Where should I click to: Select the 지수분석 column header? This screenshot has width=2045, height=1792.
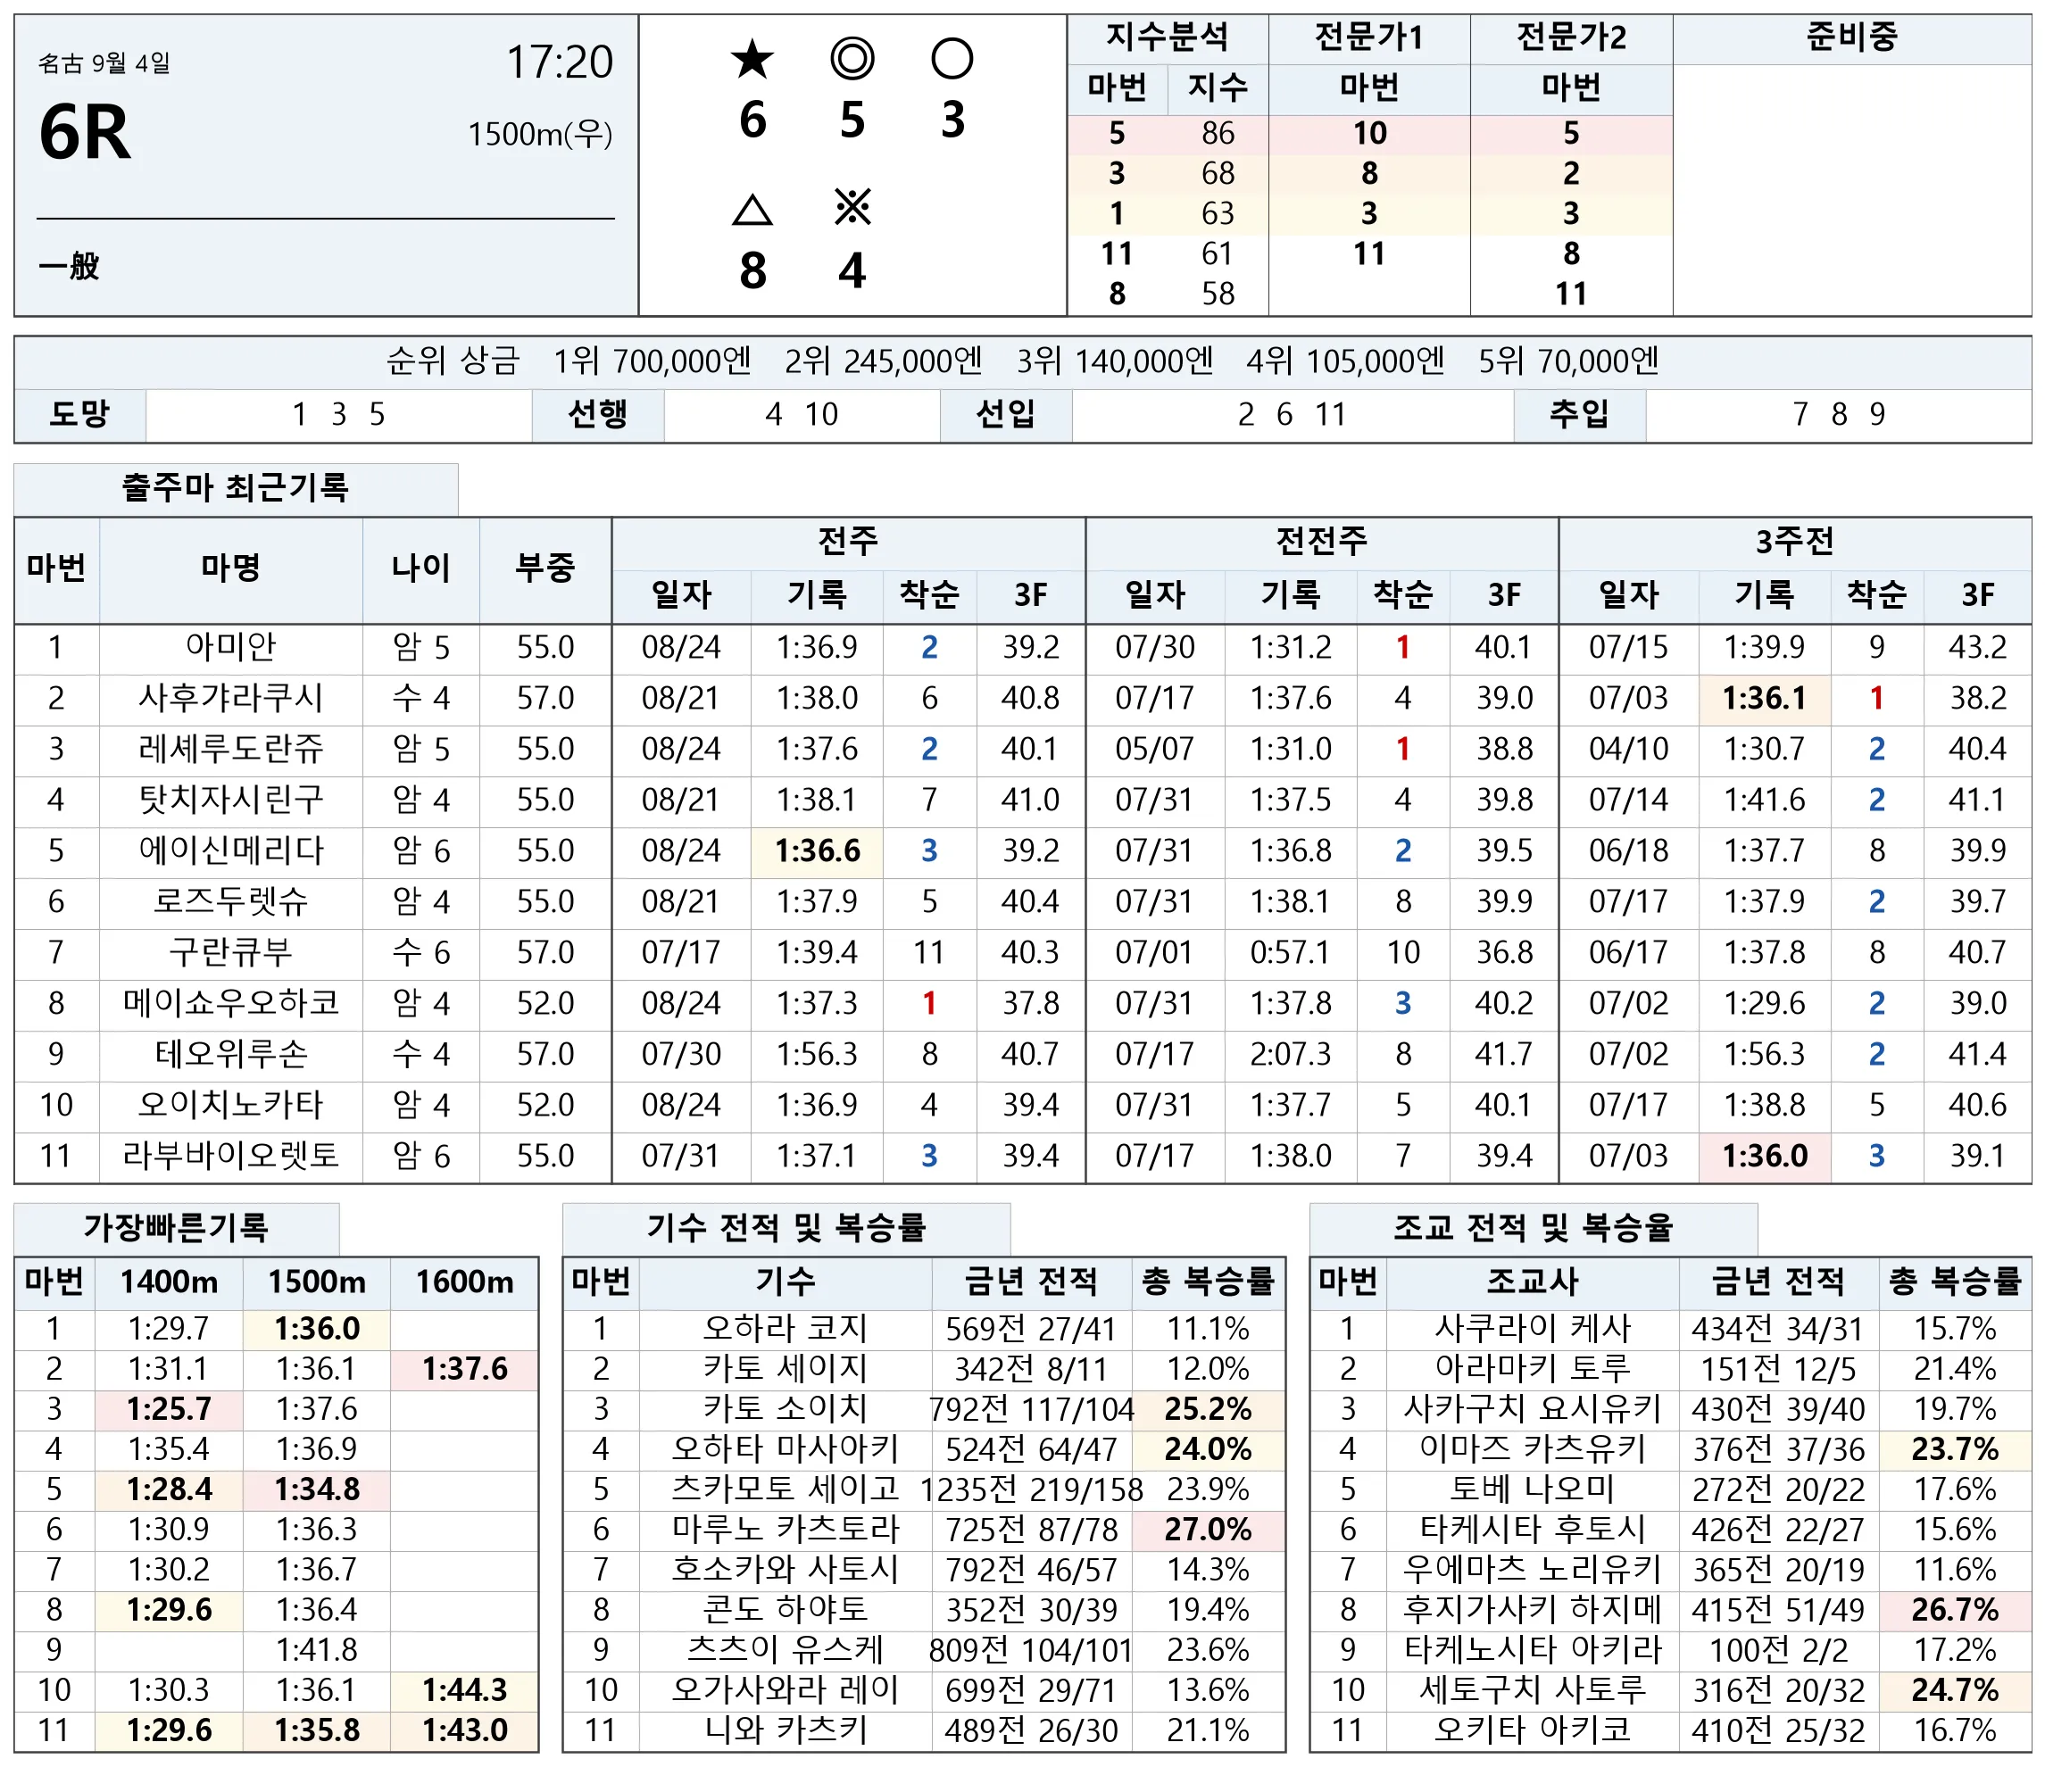point(1167,38)
